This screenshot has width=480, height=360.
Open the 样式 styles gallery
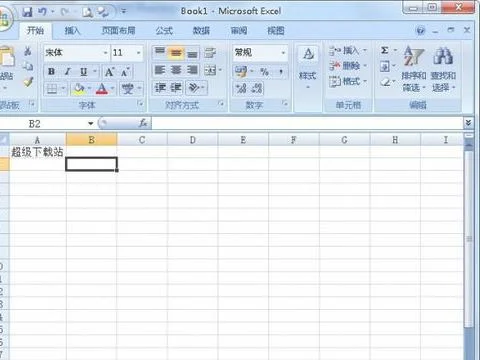308,67
